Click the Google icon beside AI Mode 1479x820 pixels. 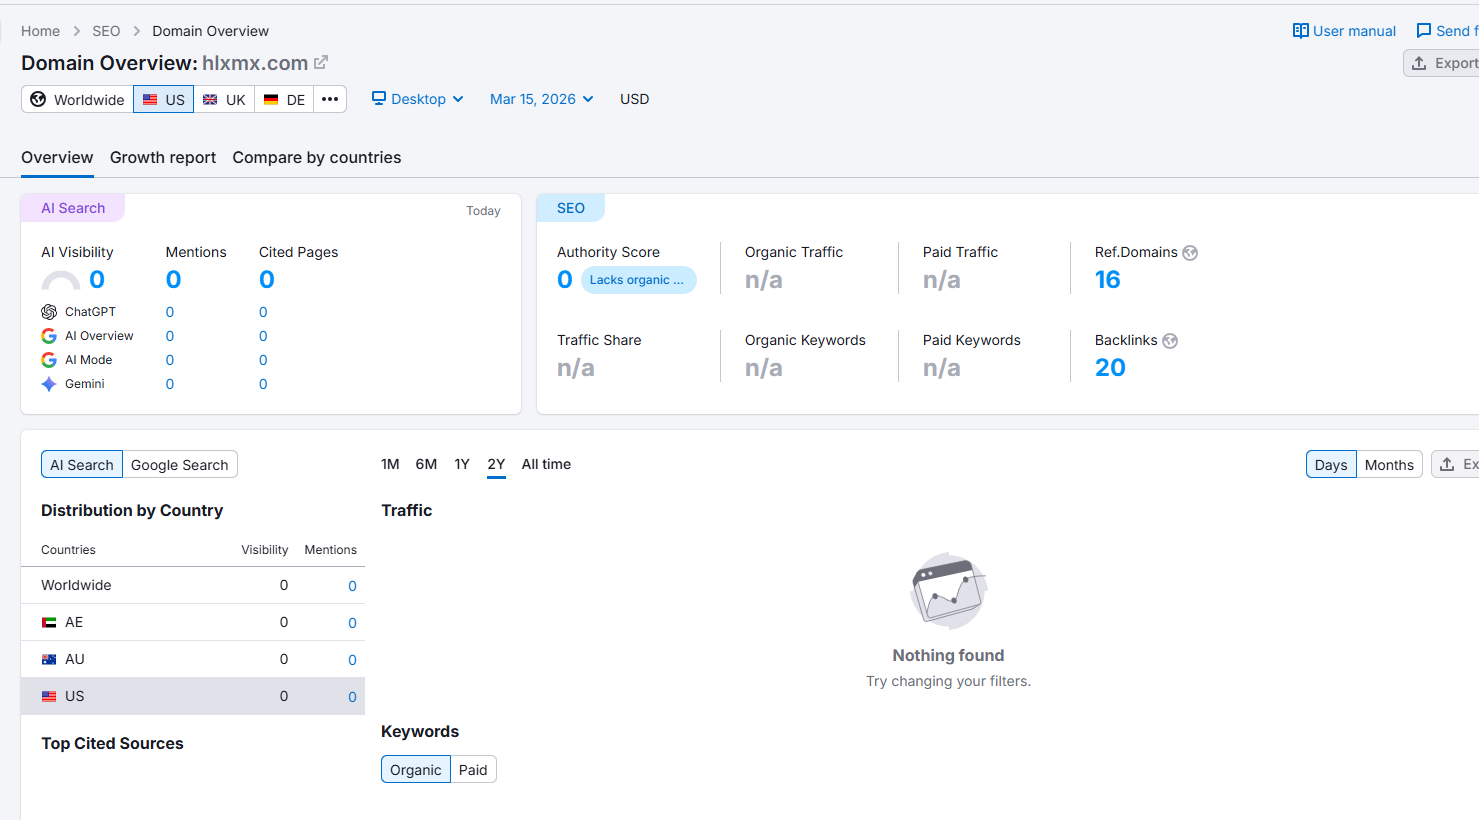click(x=49, y=360)
